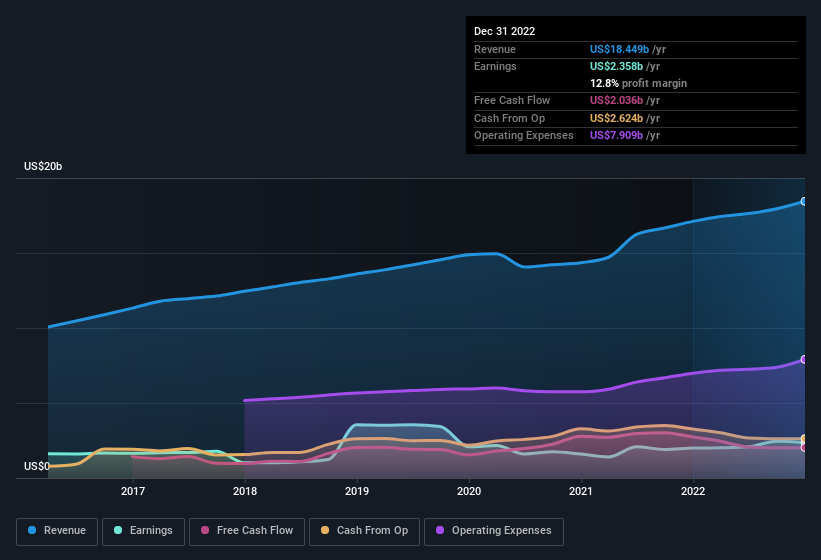
Task: Click the US$7.909b operating expenses value
Action: tap(616, 136)
